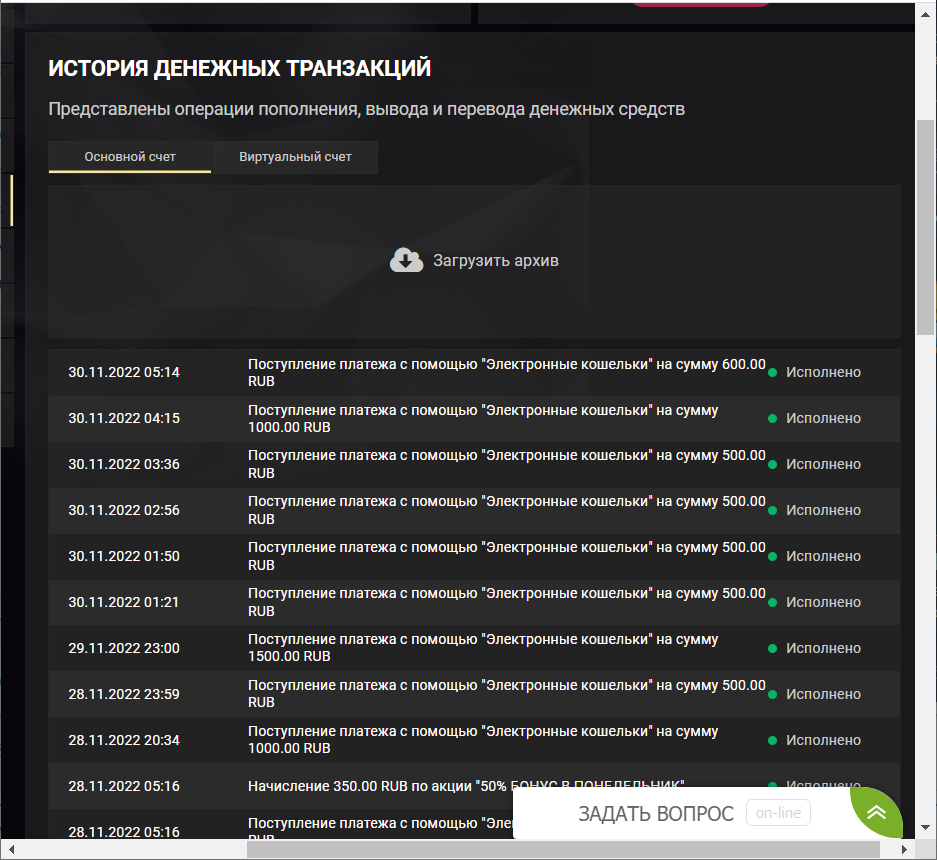
Task: Open the Виртуальный счет tab
Action: (x=295, y=157)
